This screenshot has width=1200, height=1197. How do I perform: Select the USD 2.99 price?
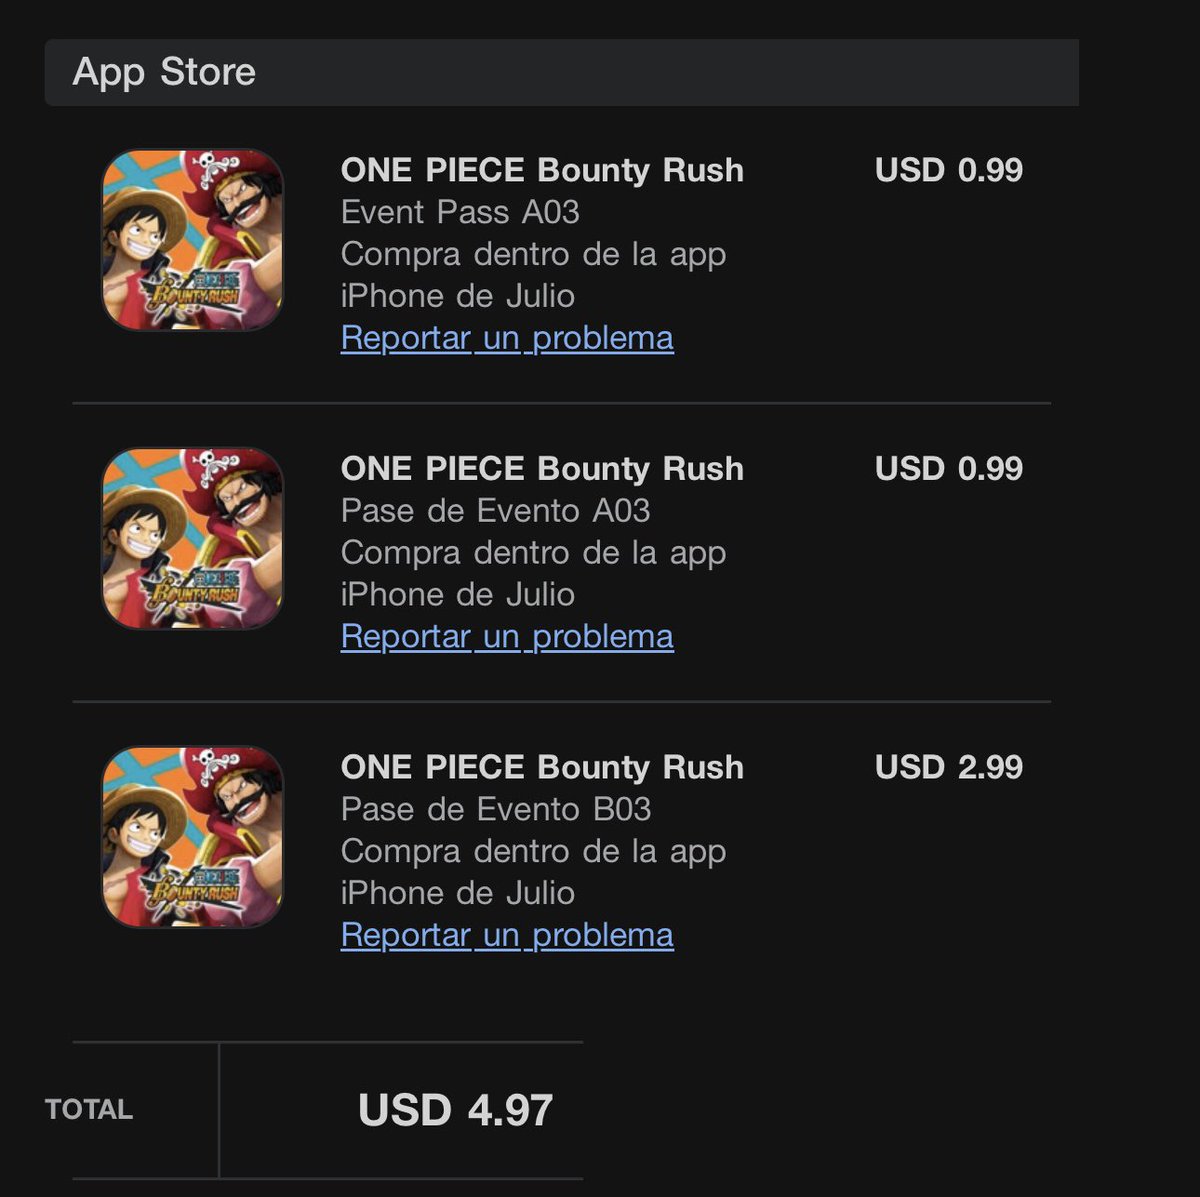coord(949,767)
